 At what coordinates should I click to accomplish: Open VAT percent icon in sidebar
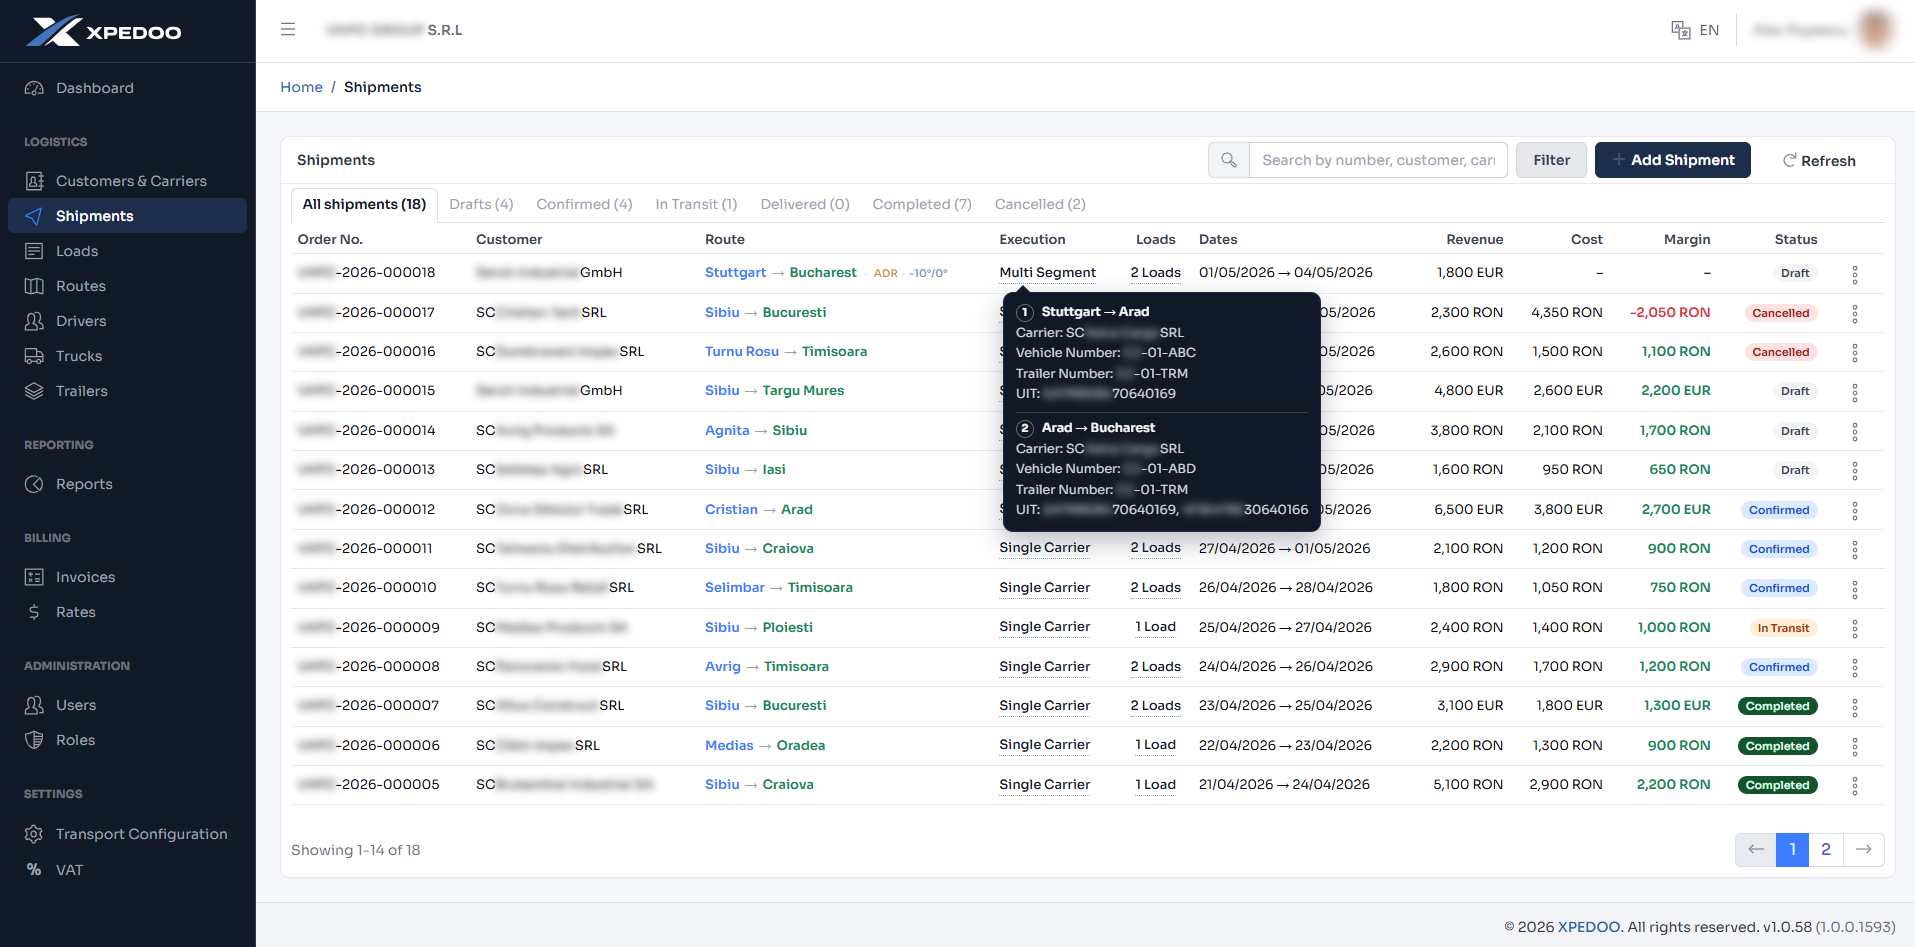click(34, 870)
